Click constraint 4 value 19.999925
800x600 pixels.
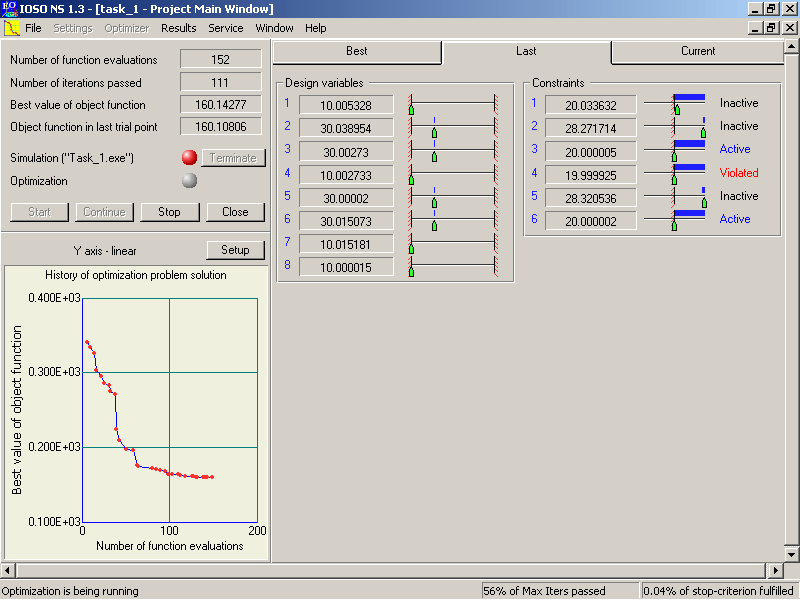point(591,175)
